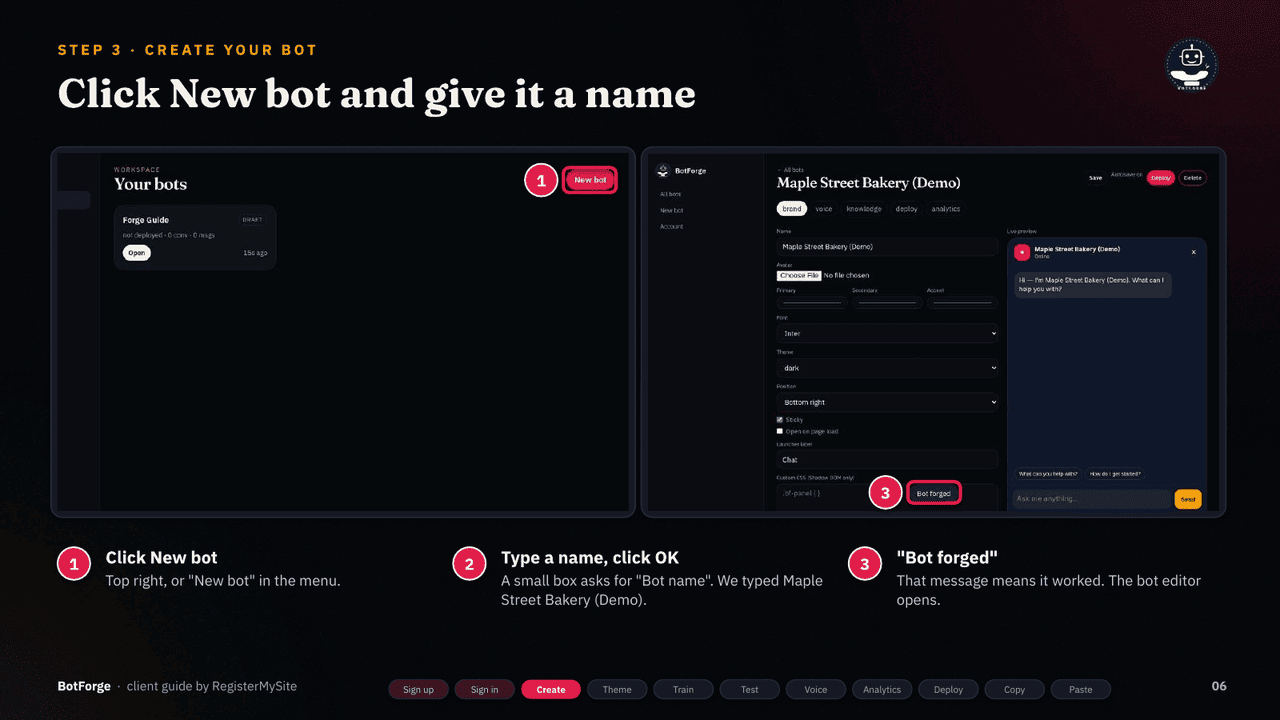
Task: Click the orange Send button in the chat preview
Action: point(1188,498)
